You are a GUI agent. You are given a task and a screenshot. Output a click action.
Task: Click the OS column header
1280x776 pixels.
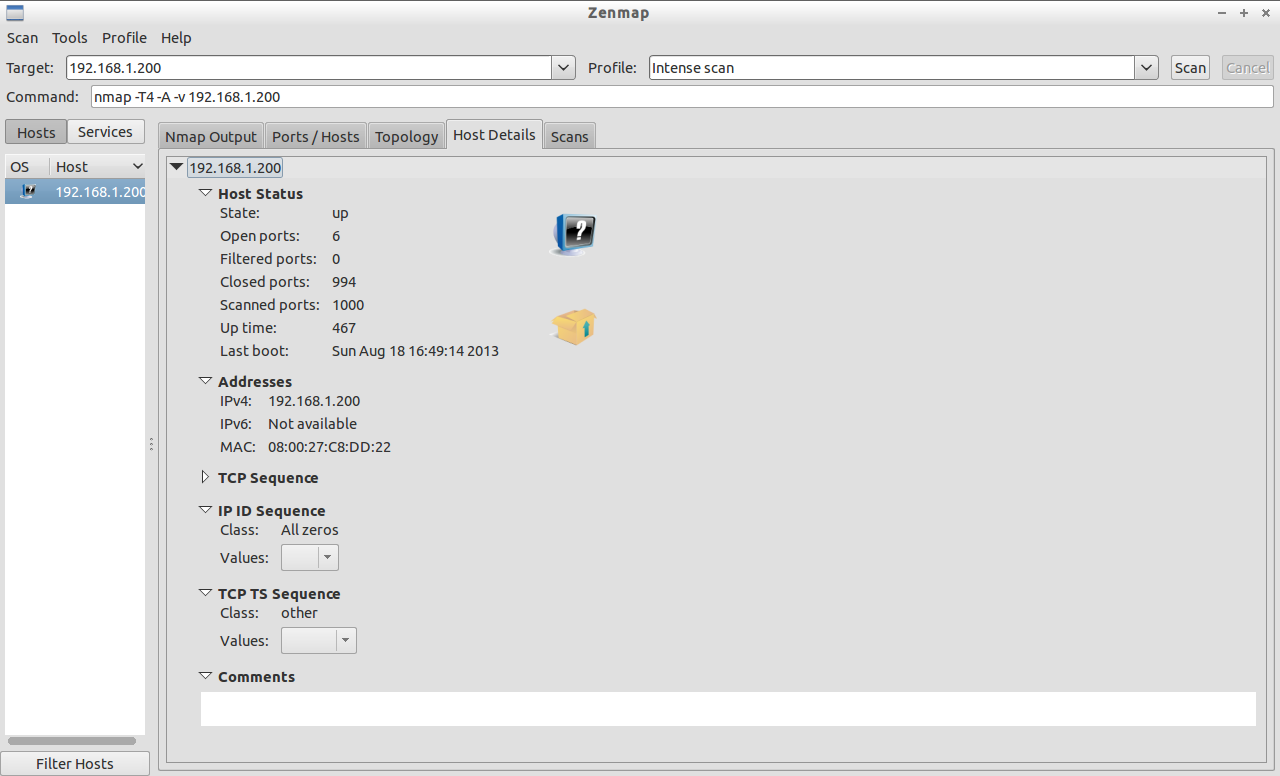(x=27, y=166)
